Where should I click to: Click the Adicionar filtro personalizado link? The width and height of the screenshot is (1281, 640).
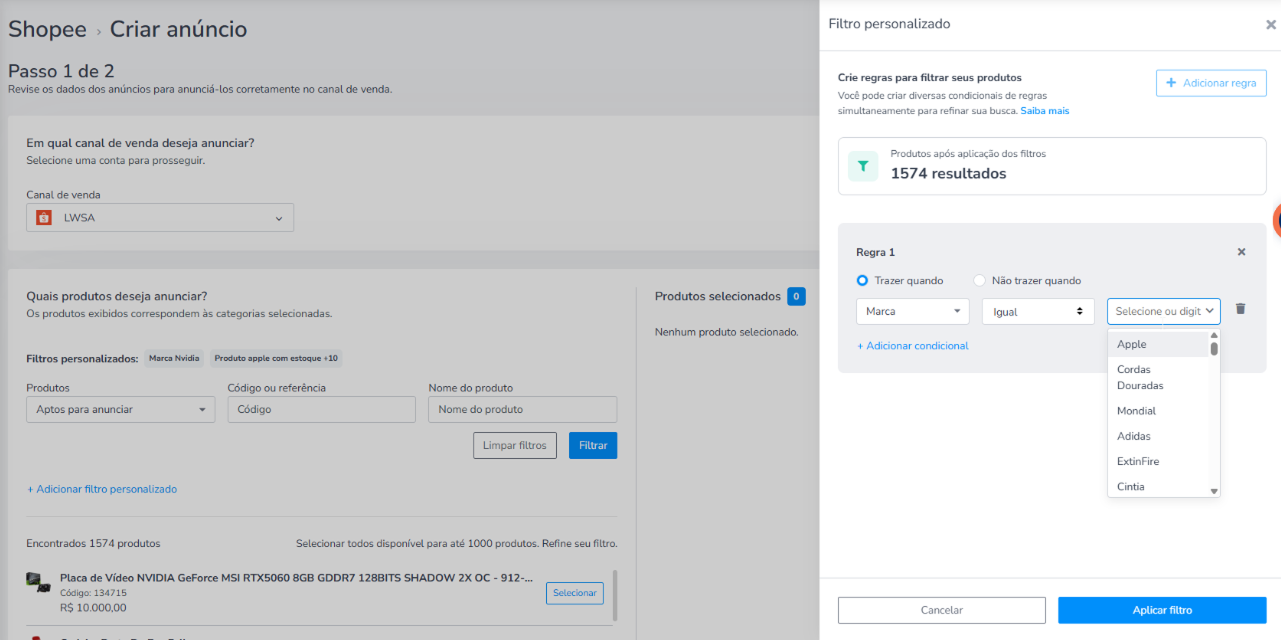click(x=101, y=489)
